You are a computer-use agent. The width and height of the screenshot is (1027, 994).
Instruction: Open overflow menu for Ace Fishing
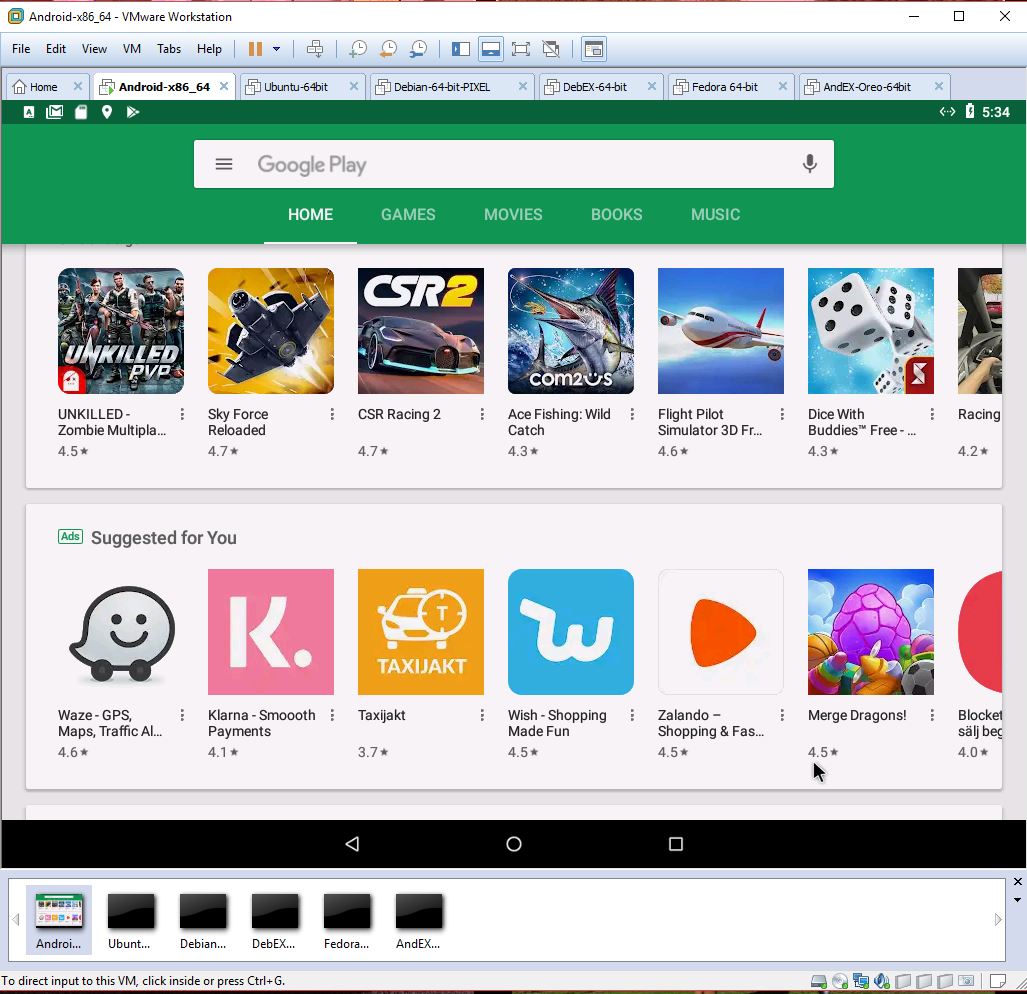[632, 414]
